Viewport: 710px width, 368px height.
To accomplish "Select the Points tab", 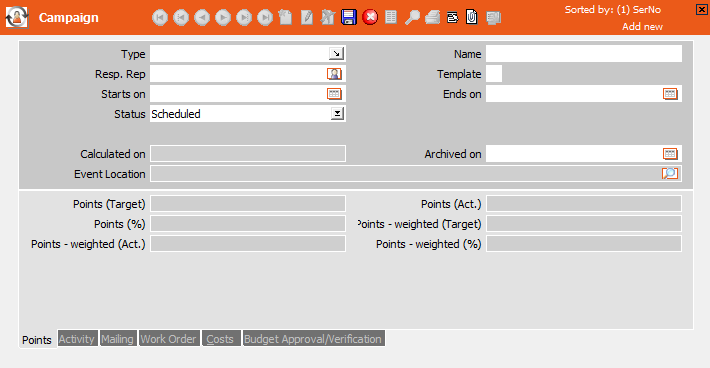I will (37, 339).
